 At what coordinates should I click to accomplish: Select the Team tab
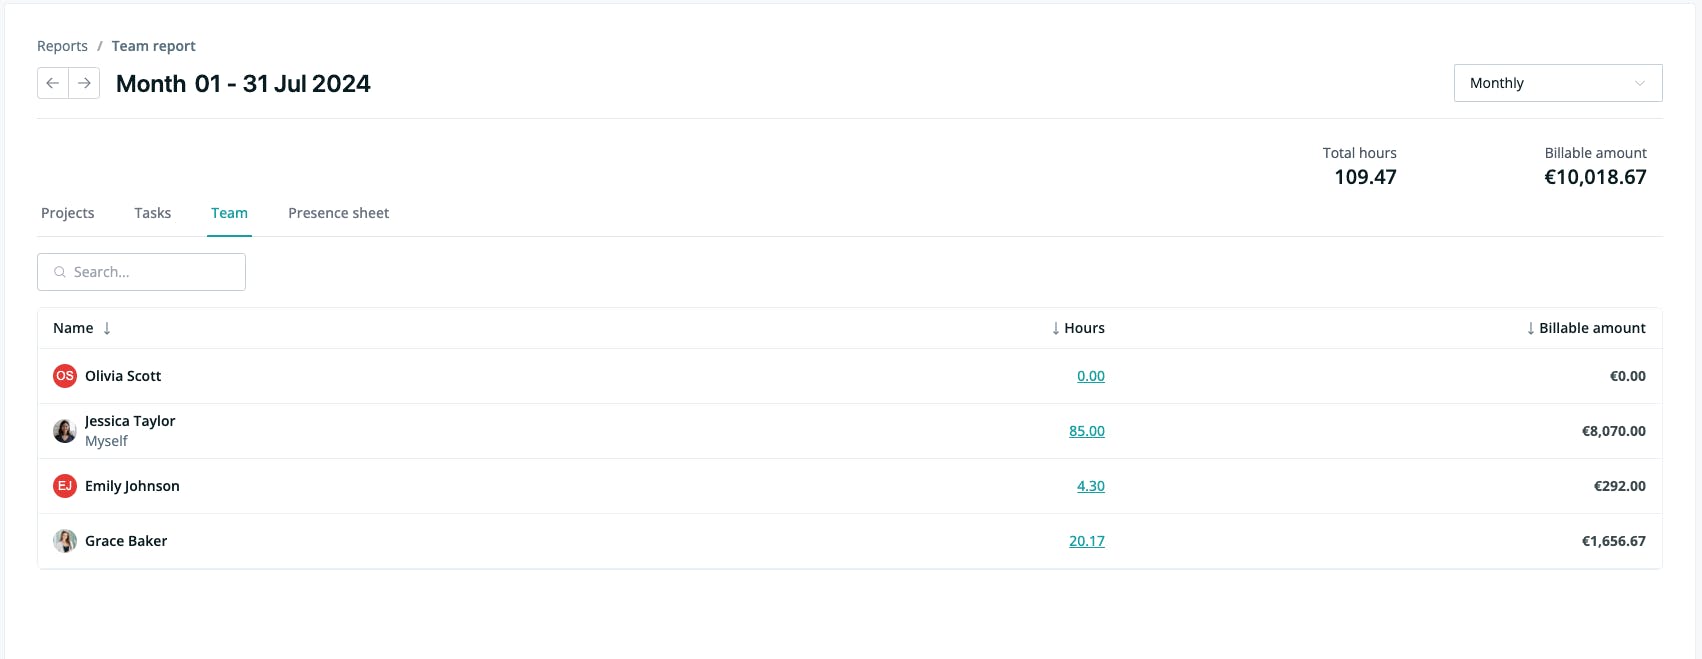click(x=229, y=213)
